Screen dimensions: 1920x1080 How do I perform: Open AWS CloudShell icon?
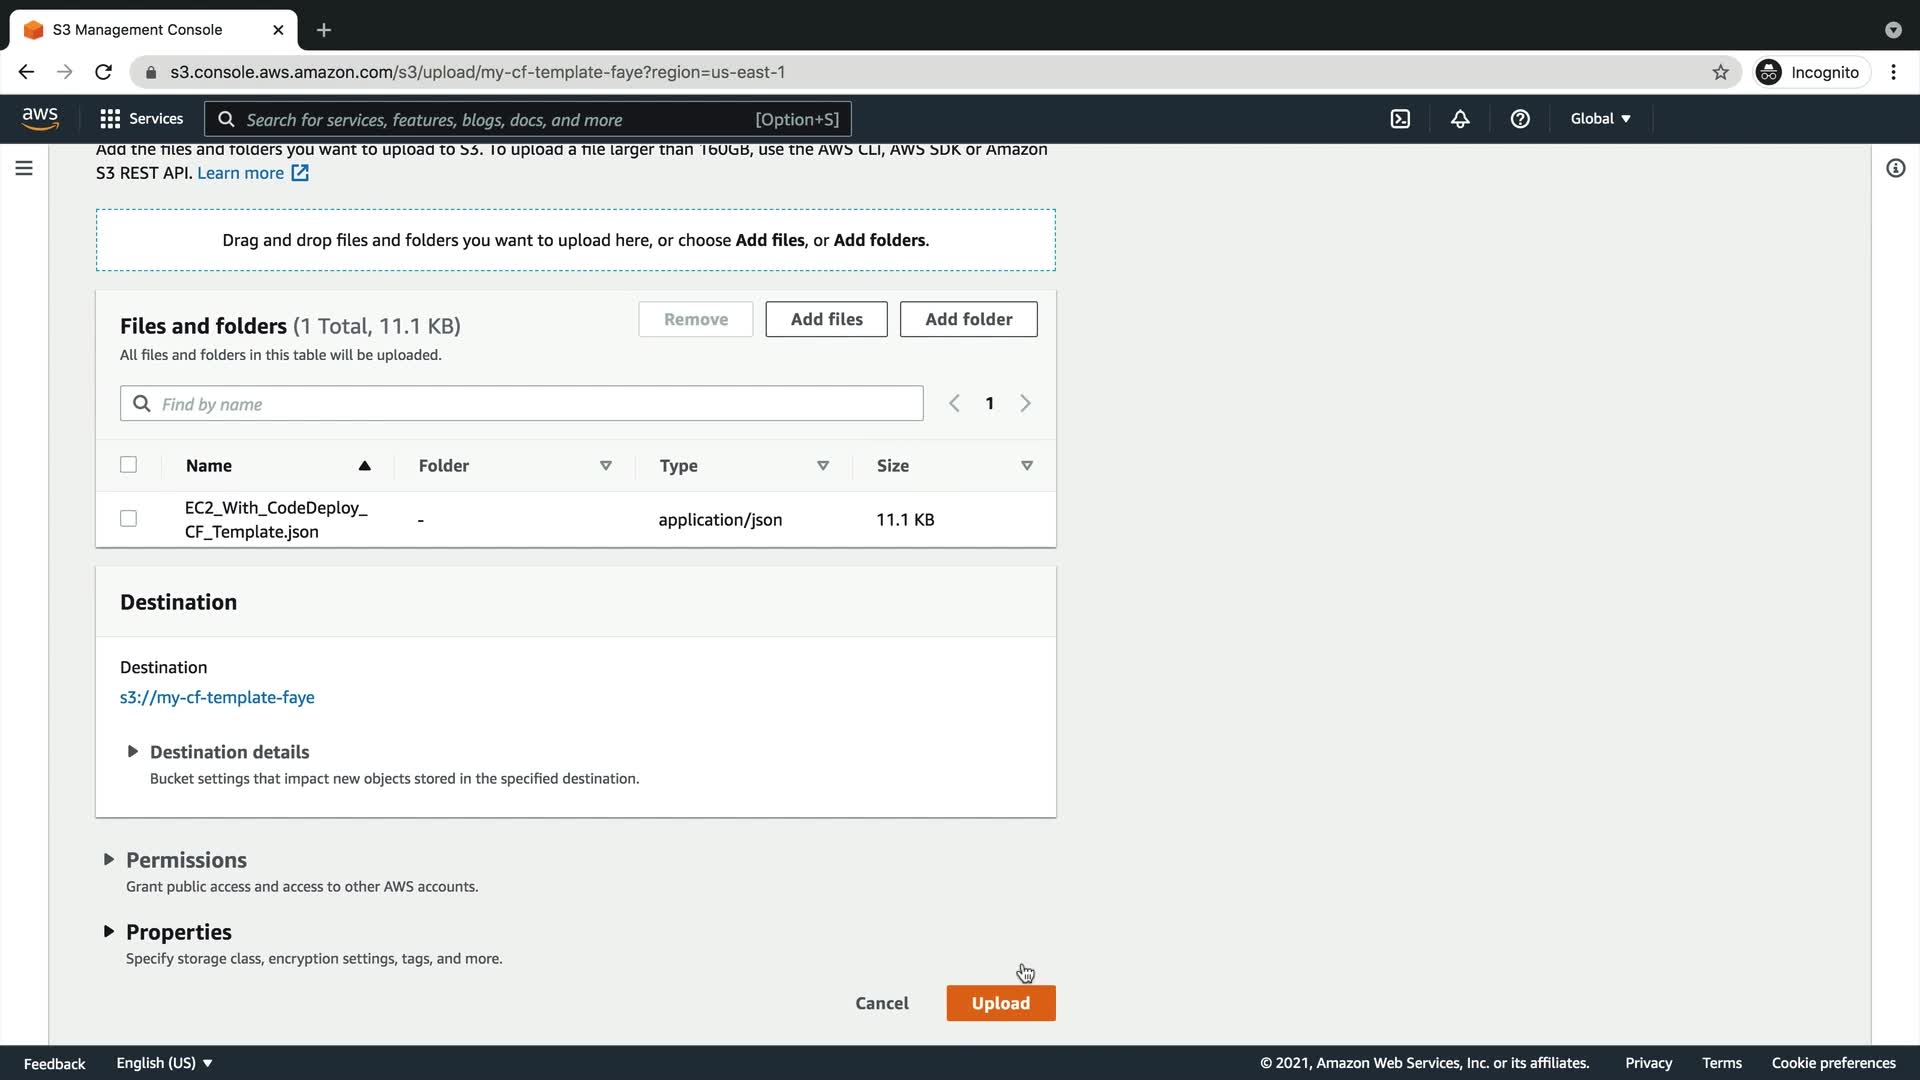(1400, 119)
